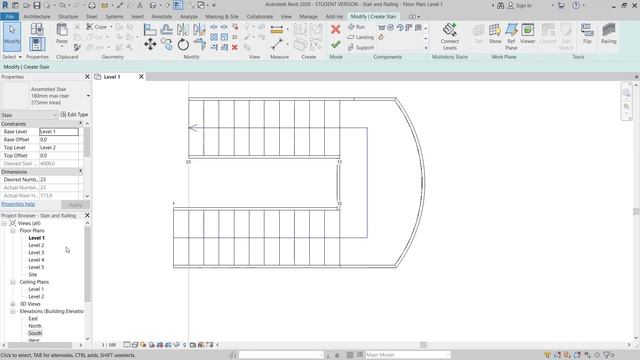Image resolution: width=640 pixels, height=360 pixels.
Task: Open the work plane Viewer
Action: tap(527, 33)
